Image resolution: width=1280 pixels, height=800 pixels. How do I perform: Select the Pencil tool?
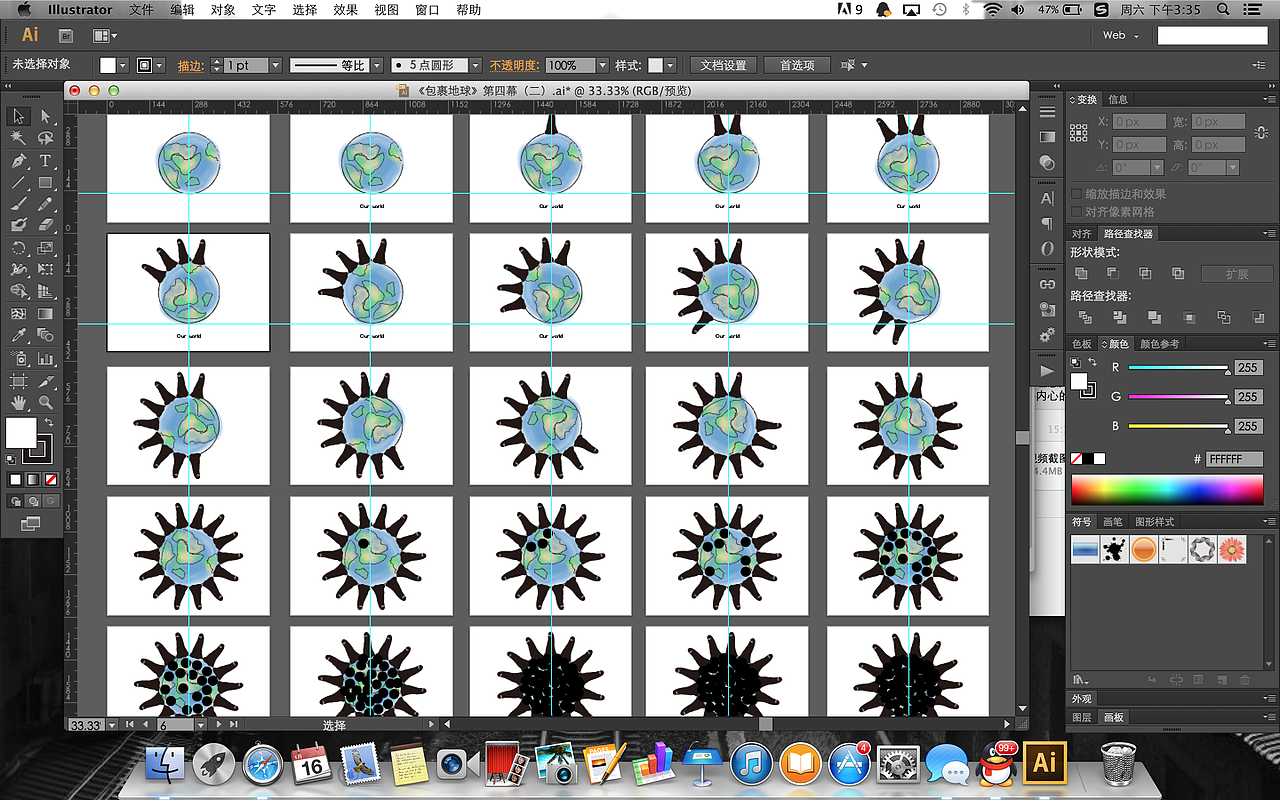[x=45, y=204]
